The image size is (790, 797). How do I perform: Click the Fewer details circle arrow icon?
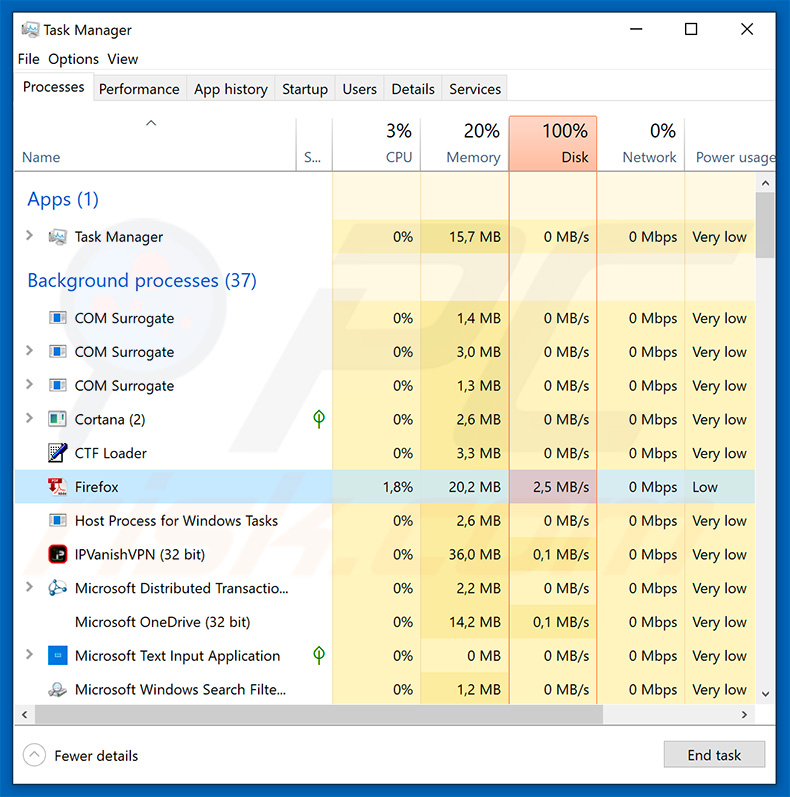pyautogui.click(x=34, y=755)
